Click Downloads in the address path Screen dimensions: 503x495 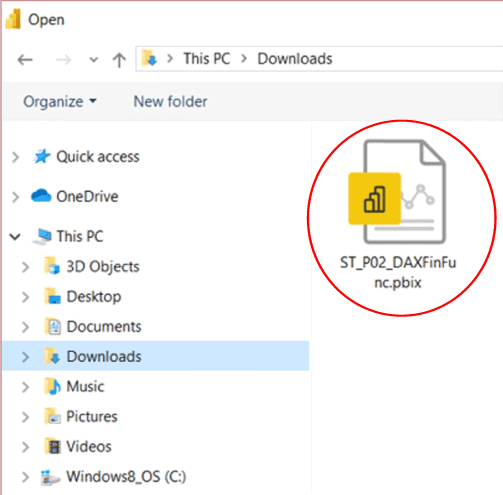pos(295,59)
